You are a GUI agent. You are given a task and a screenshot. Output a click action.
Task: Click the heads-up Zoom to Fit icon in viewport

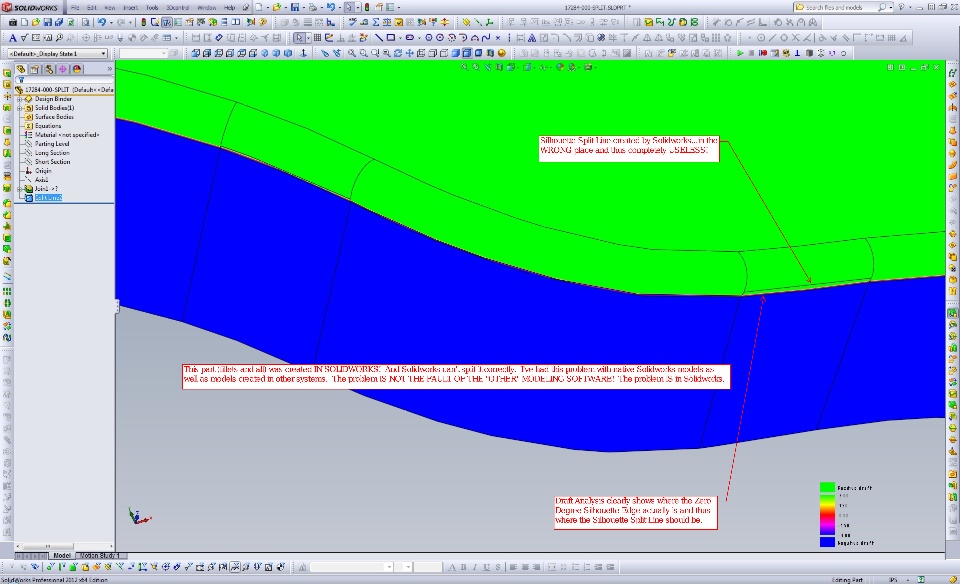tap(465, 67)
